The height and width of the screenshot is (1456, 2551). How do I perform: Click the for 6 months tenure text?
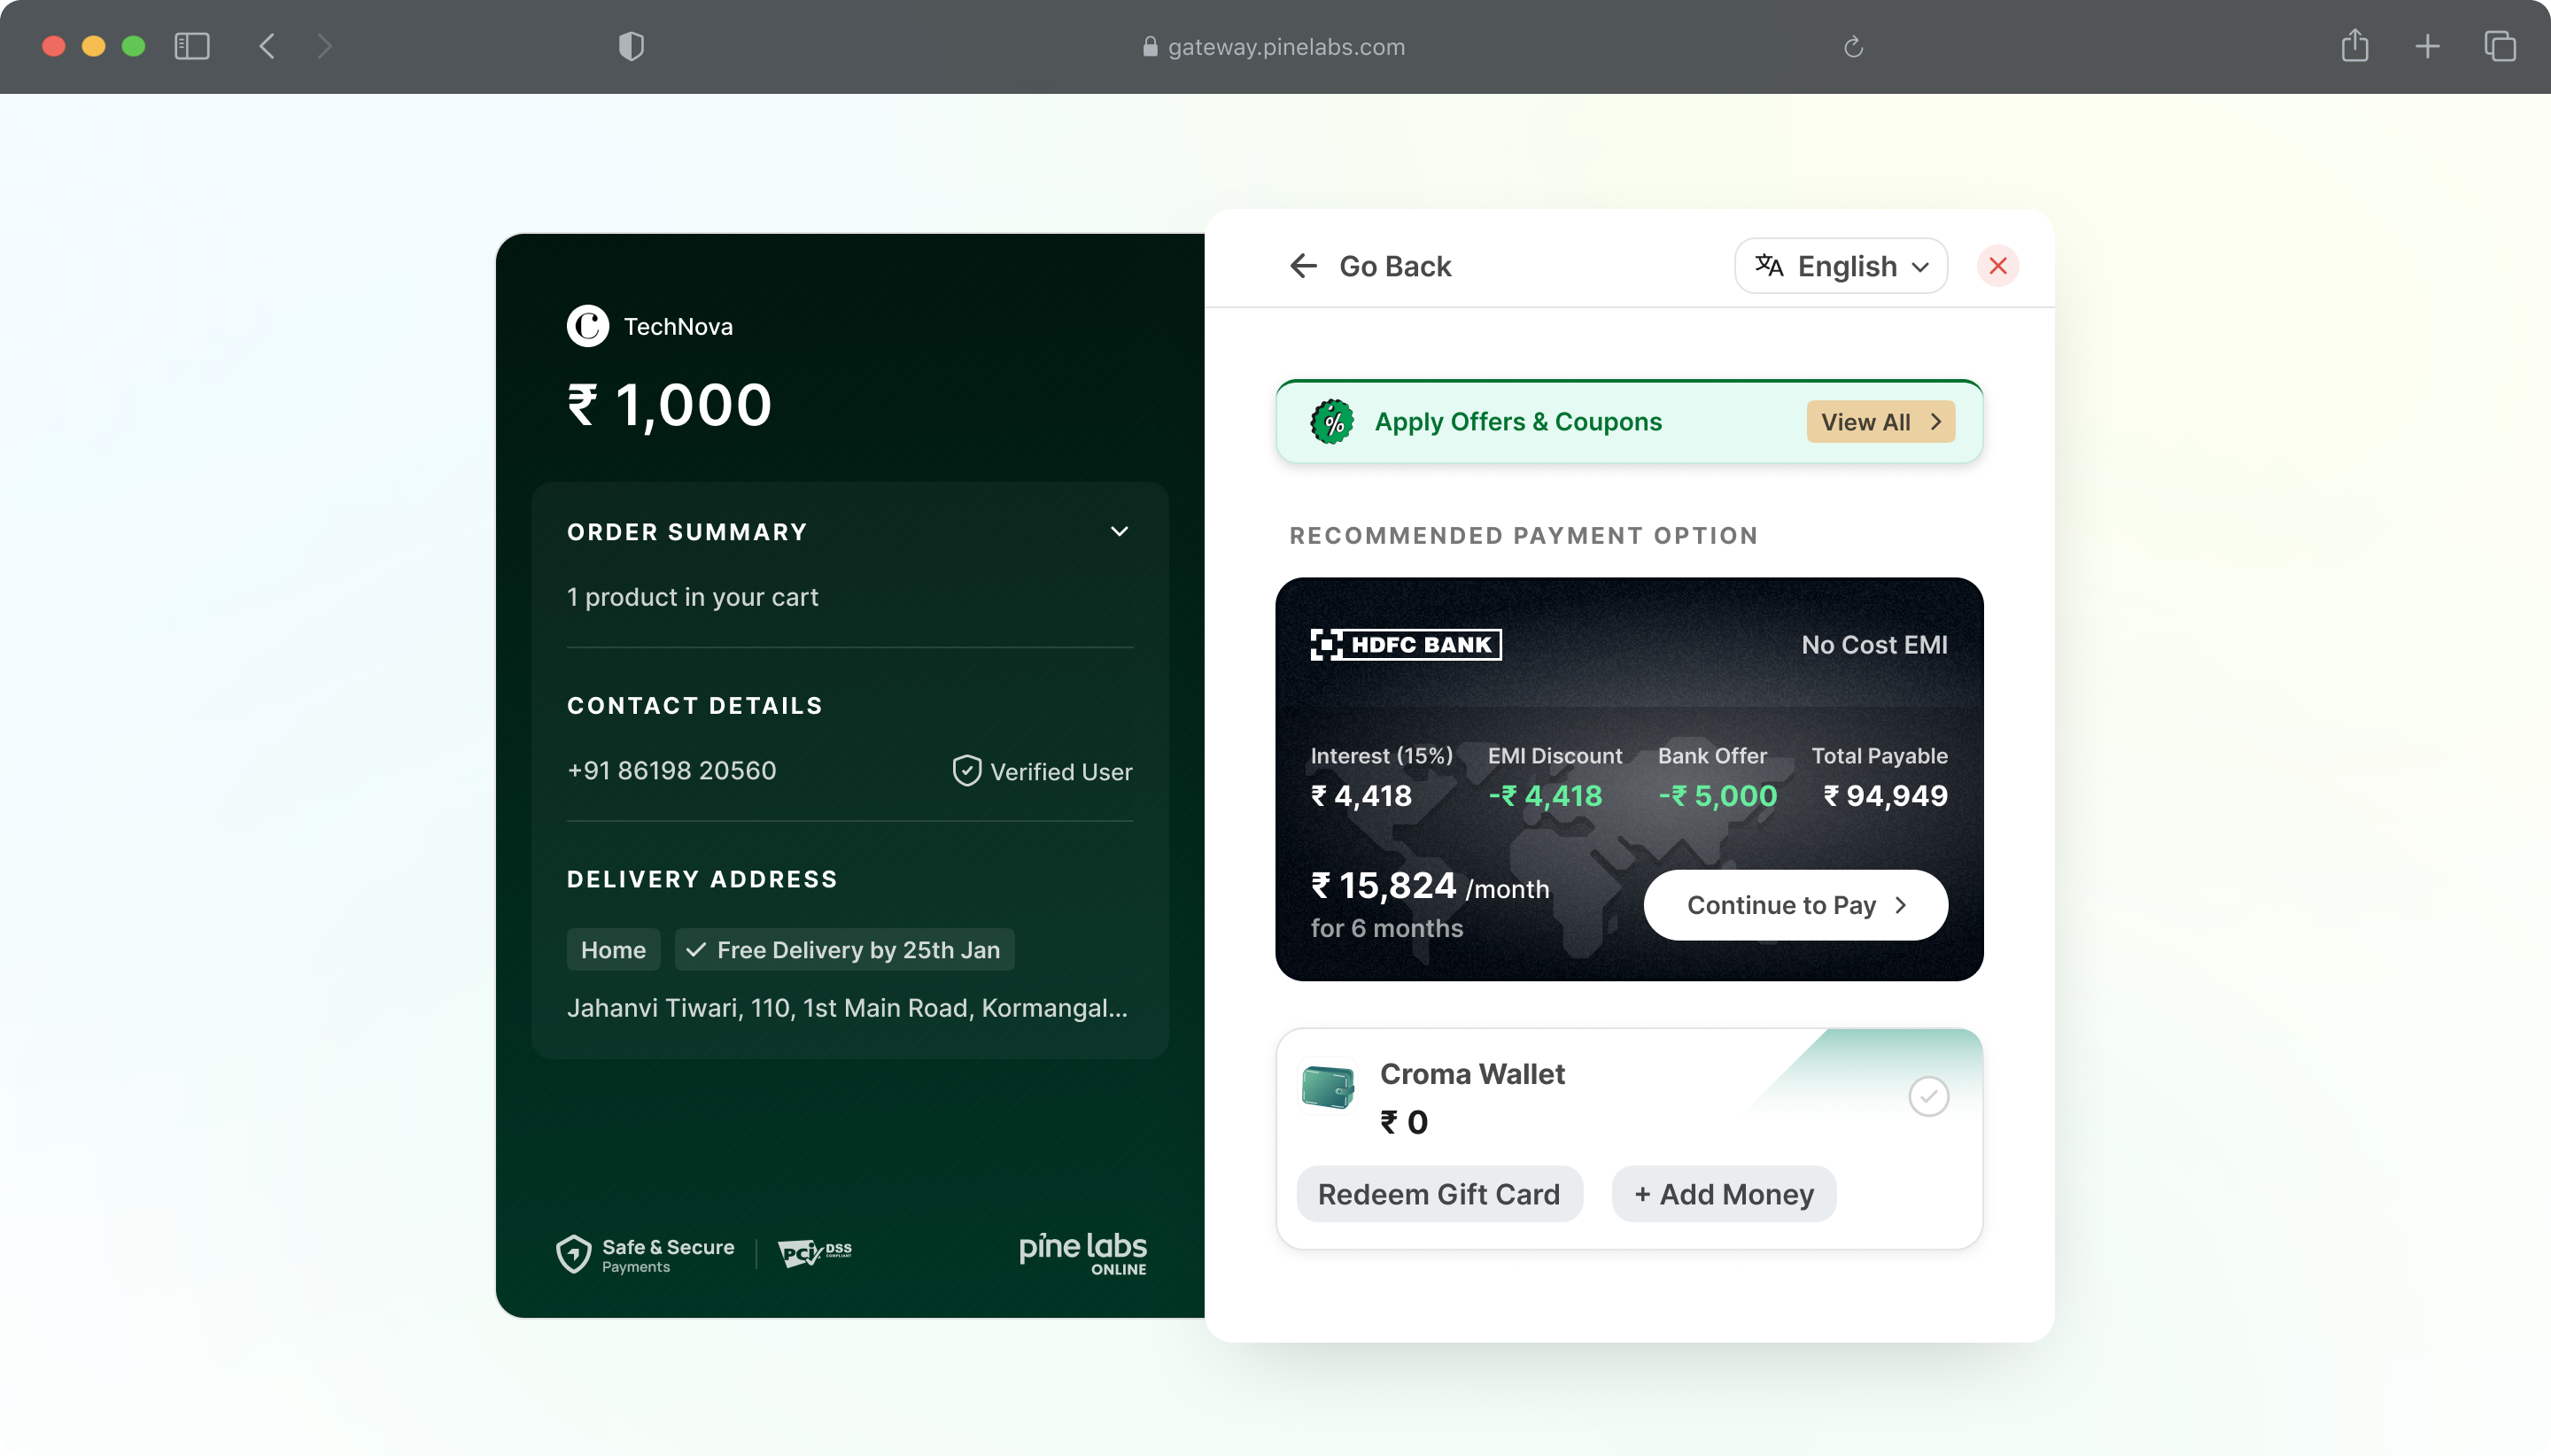(1387, 929)
